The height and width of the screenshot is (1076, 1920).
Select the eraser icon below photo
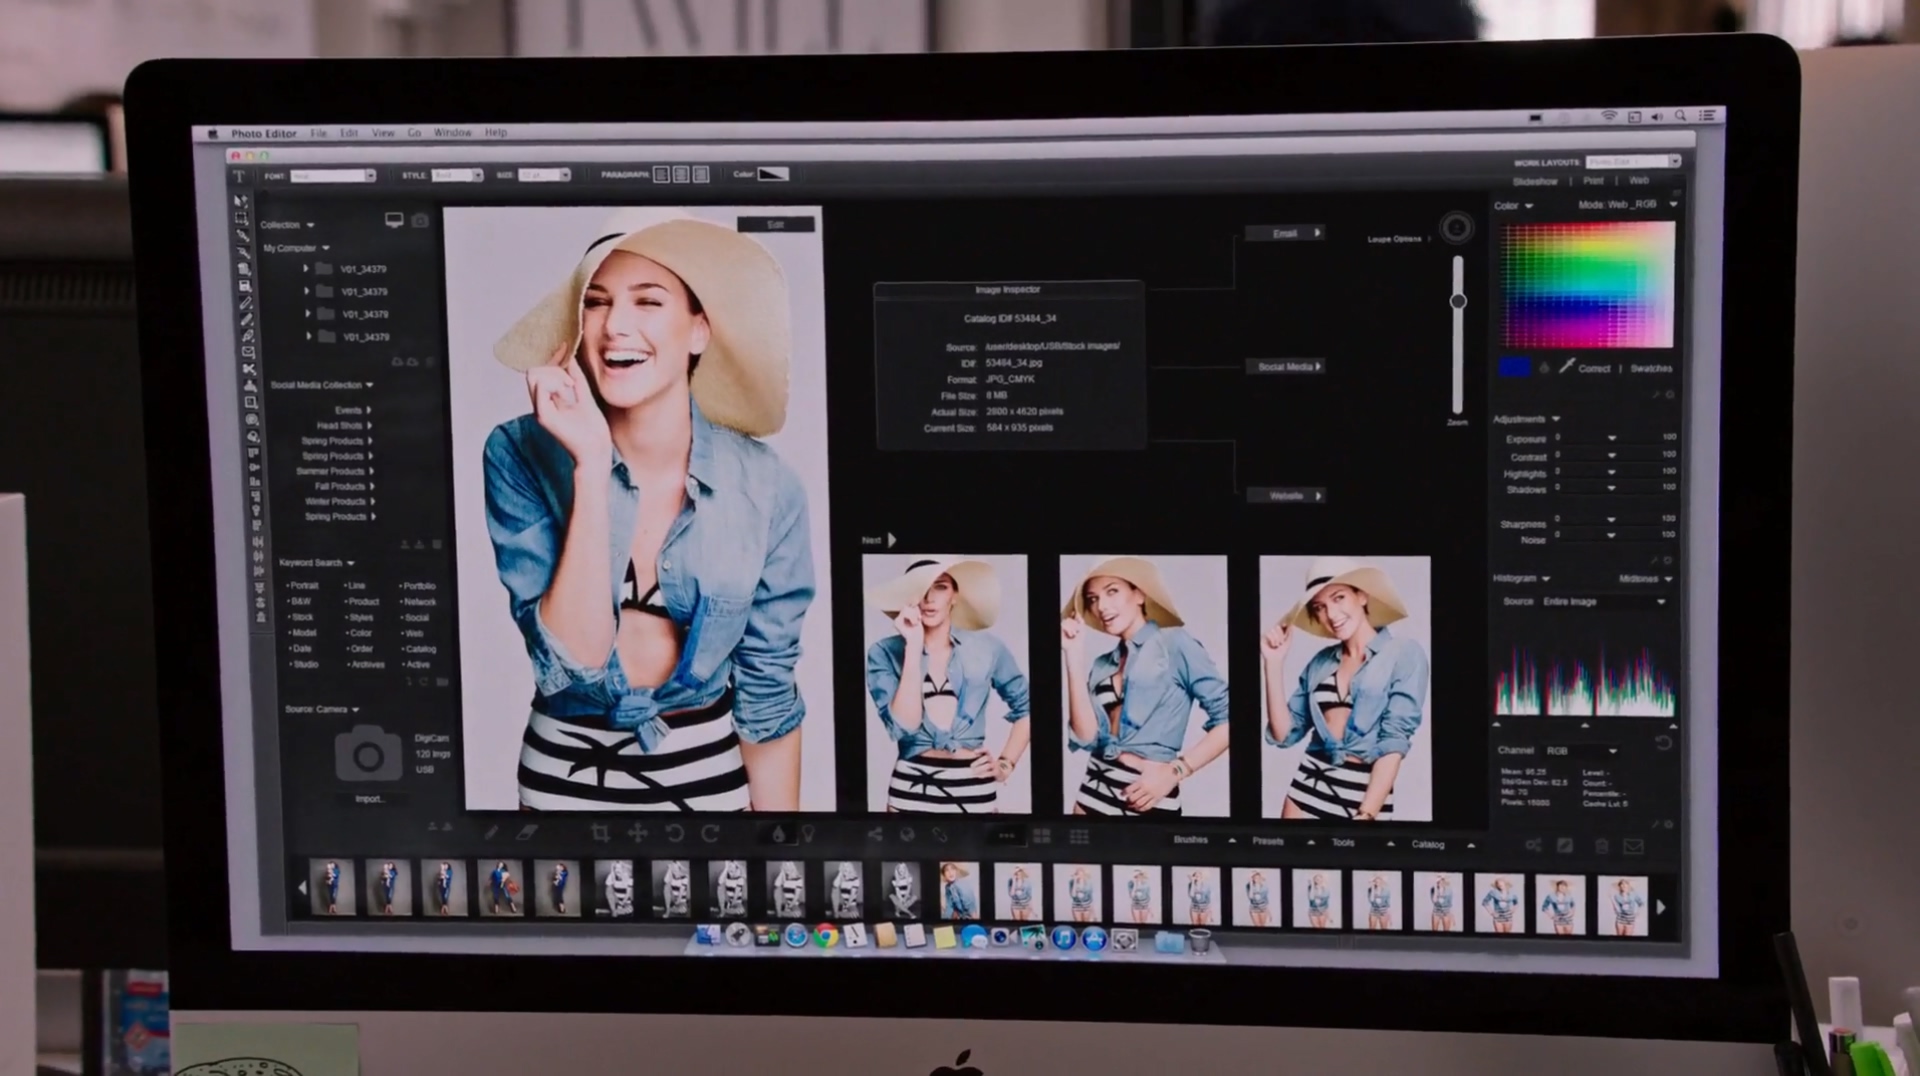527,832
